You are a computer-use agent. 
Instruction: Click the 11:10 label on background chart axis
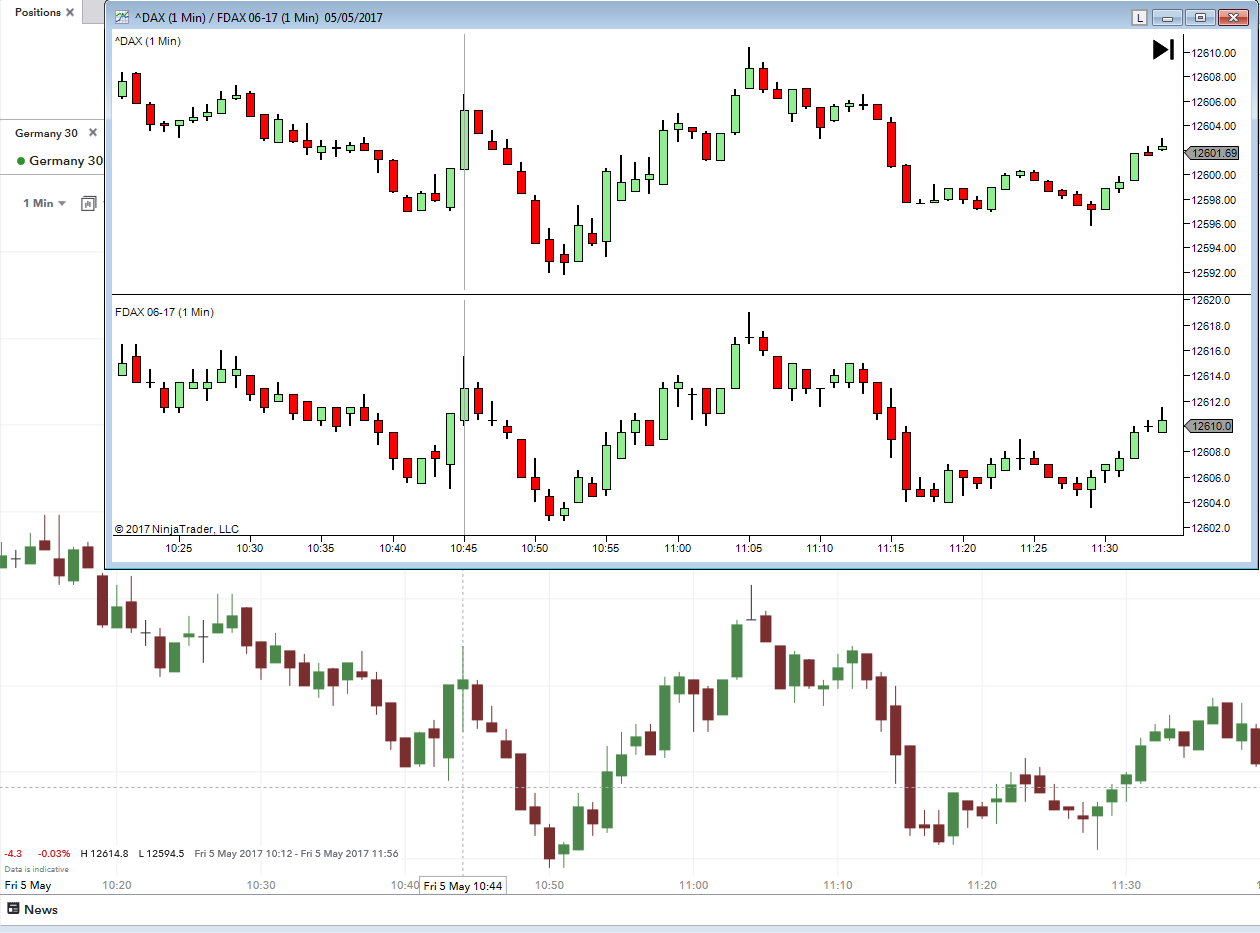[838, 886]
